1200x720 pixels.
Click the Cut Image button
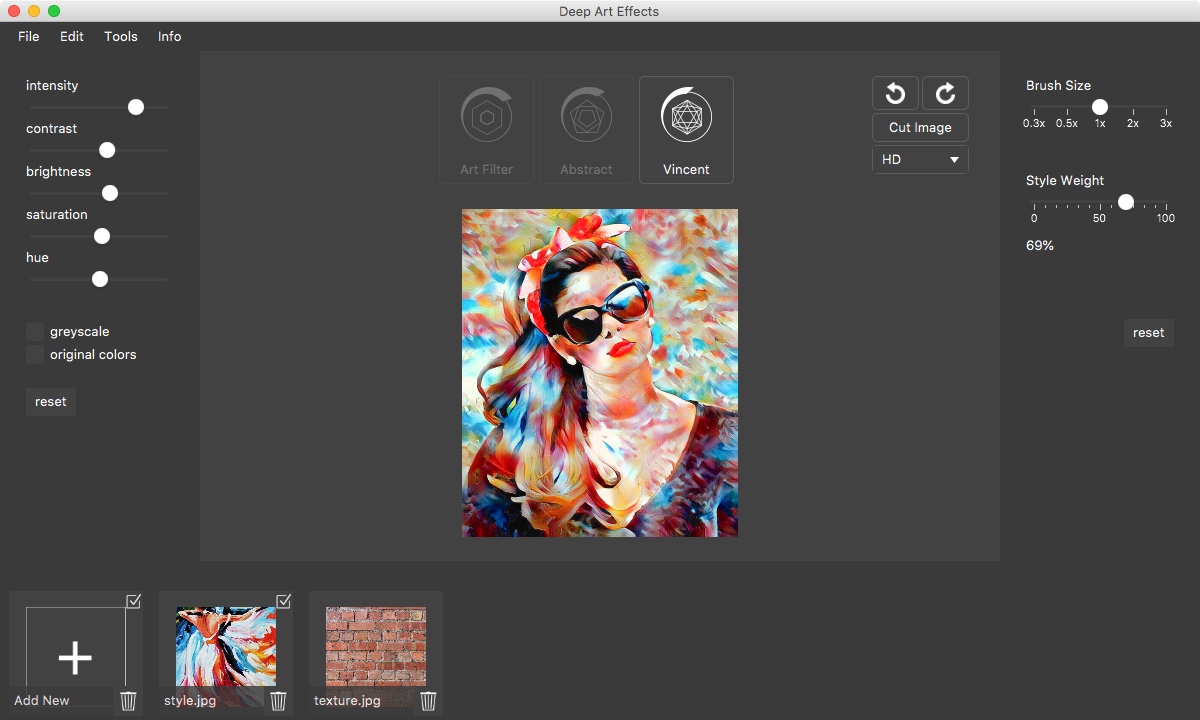coord(920,128)
